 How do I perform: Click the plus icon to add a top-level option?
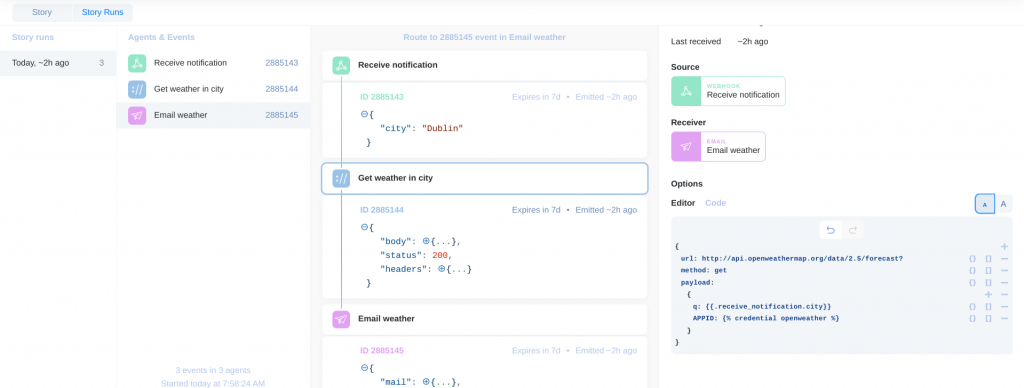click(1004, 246)
